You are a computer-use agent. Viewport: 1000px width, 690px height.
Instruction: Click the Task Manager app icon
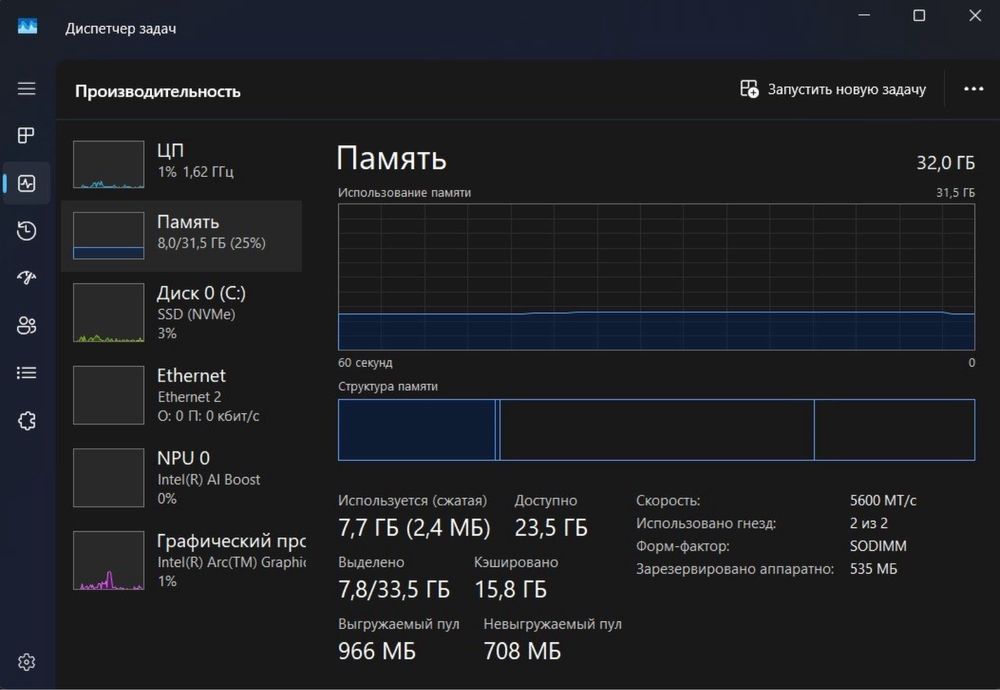pyautogui.click(x=27, y=26)
